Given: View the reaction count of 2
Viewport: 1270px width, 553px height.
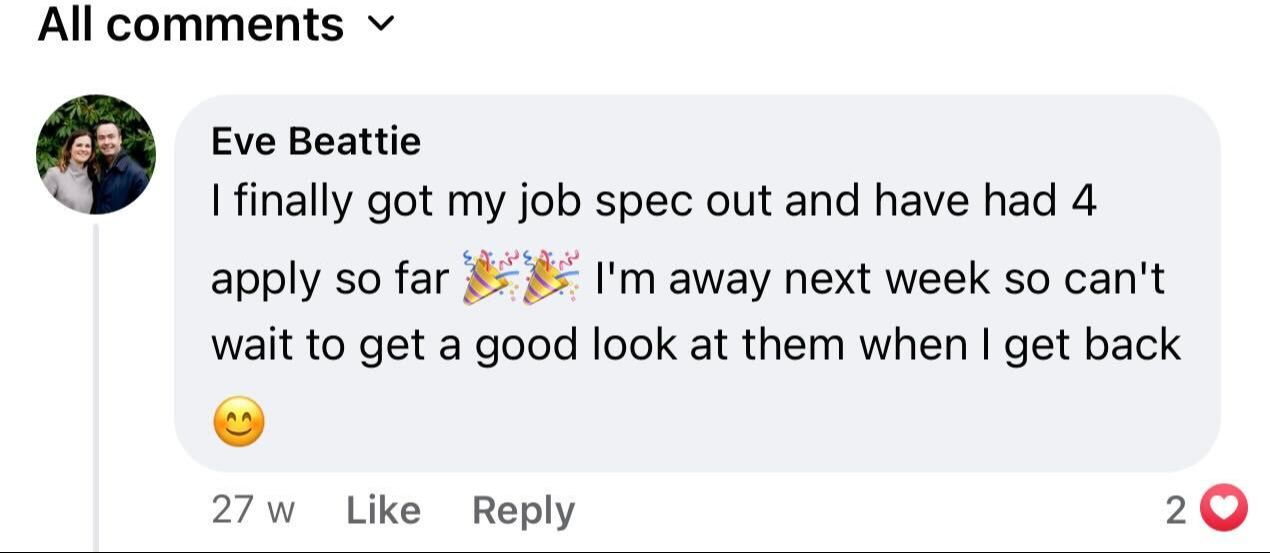Looking at the screenshot, I should tap(1176, 510).
